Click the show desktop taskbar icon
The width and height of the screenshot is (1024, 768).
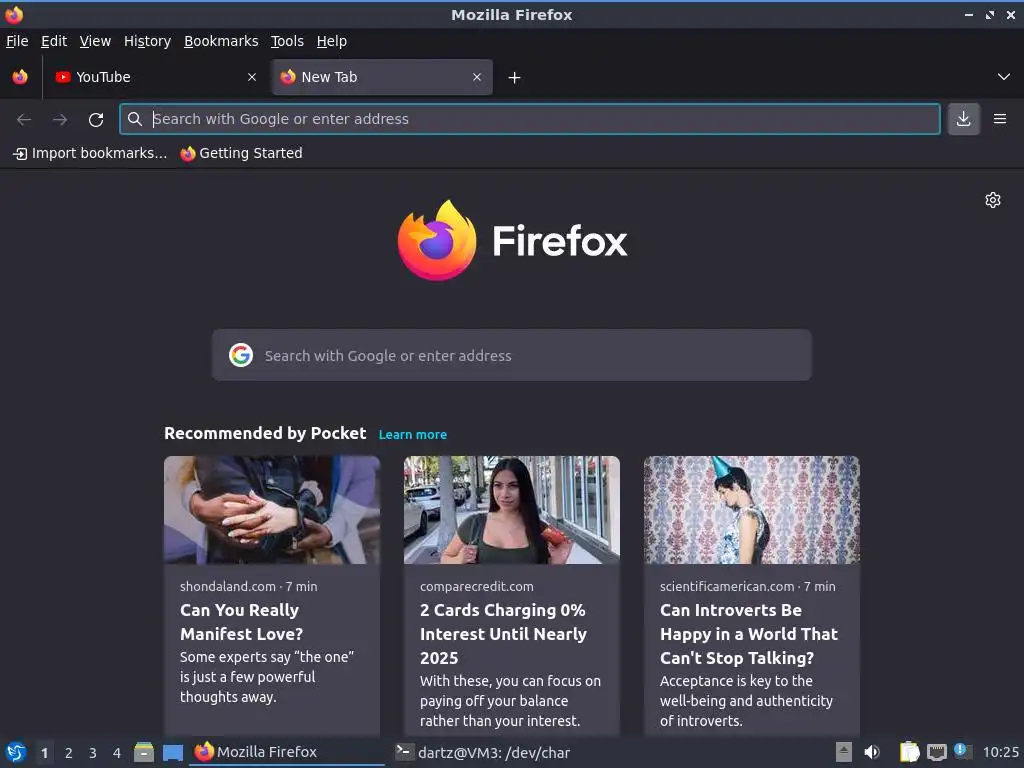tap(172, 752)
